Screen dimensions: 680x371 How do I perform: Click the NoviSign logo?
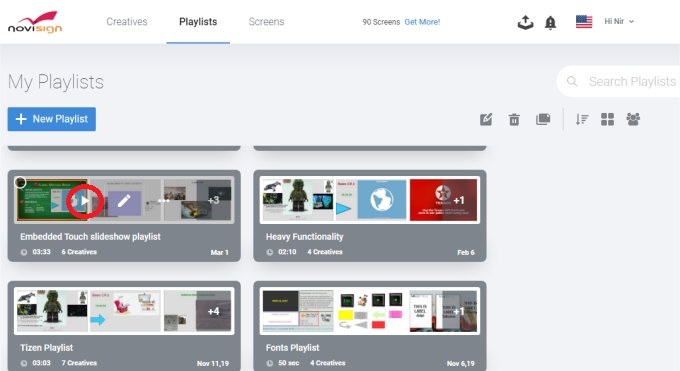35,22
